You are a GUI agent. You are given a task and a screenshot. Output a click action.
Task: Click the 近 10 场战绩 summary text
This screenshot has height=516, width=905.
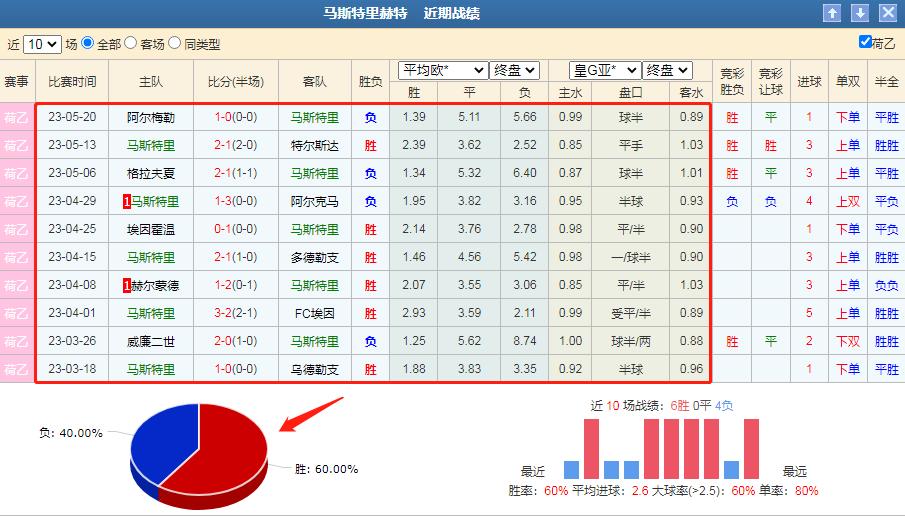(661, 406)
